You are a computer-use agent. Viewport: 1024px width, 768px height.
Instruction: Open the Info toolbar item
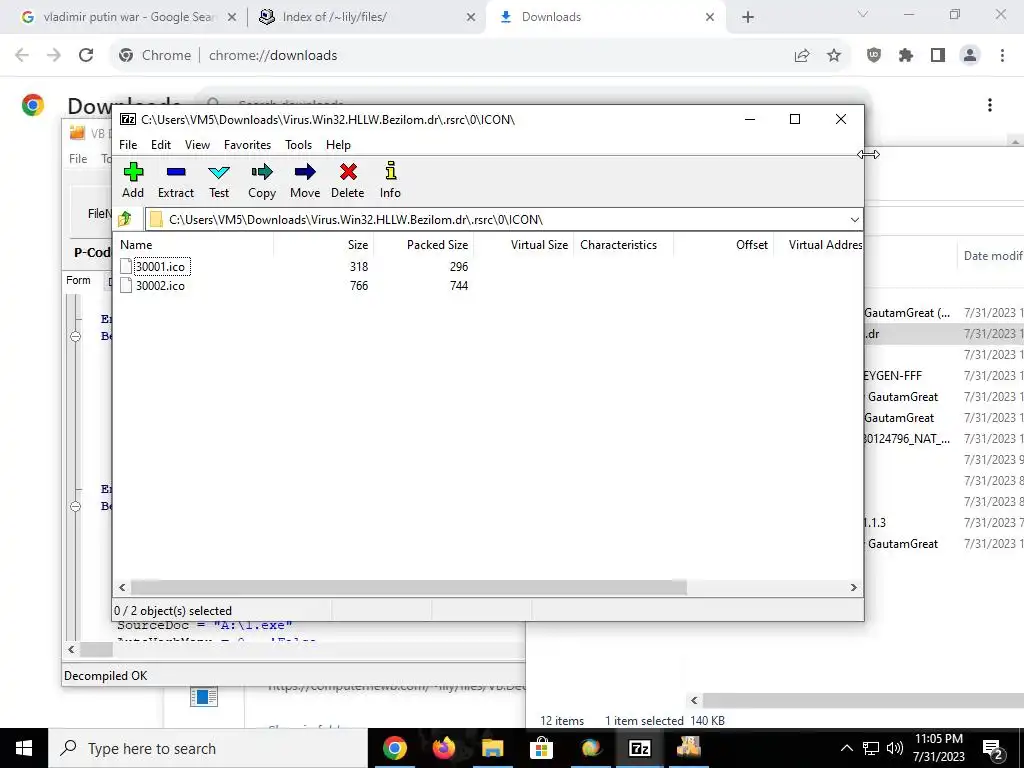click(390, 180)
